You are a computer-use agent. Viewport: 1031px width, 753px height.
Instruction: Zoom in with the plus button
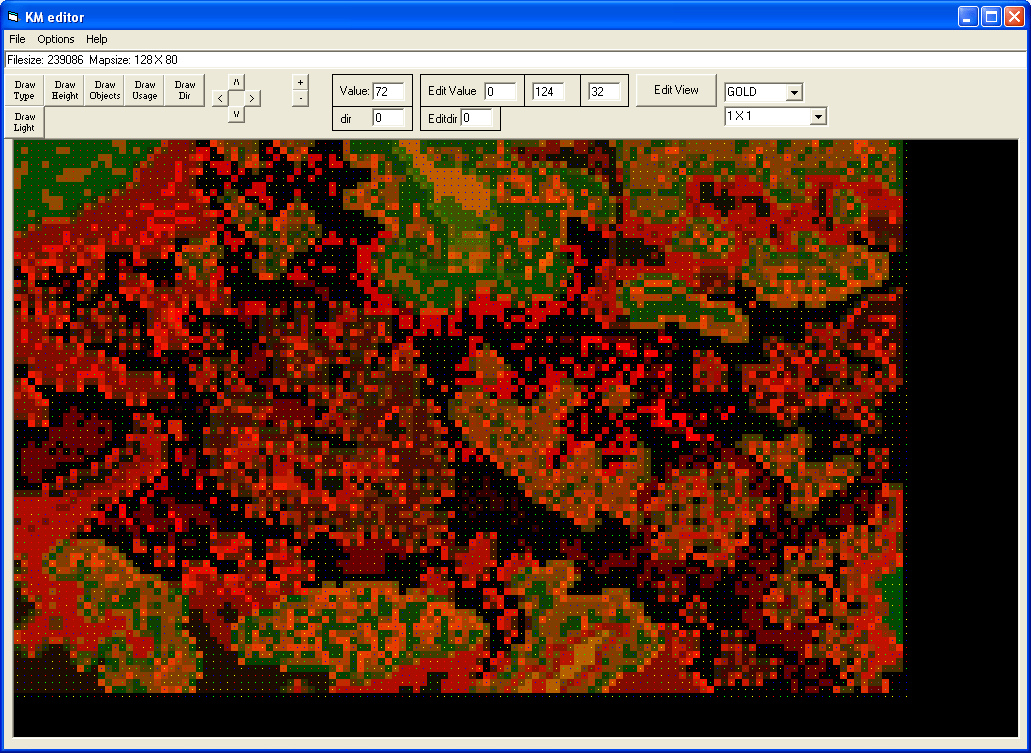pyautogui.click(x=300, y=82)
